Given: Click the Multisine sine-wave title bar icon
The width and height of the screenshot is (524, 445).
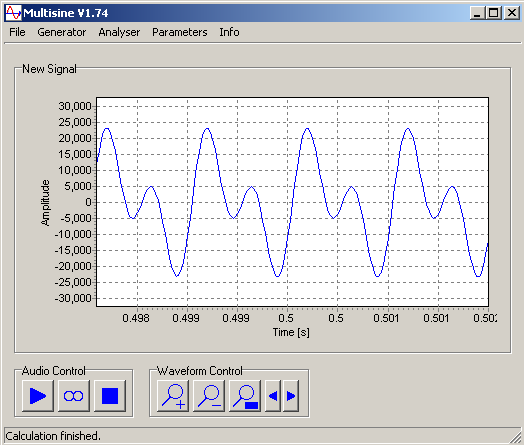Looking at the screenshot, I should coord(13,13).
